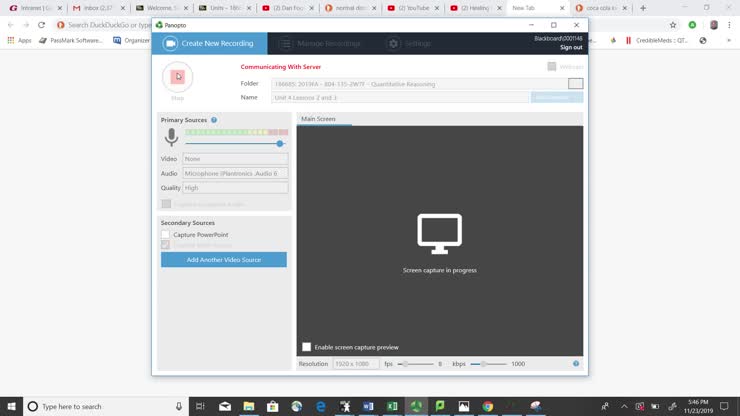The height and width of the screenshot is (416, 740).
Task: Click the Primary Sources help icon
Action: [214, 120]
